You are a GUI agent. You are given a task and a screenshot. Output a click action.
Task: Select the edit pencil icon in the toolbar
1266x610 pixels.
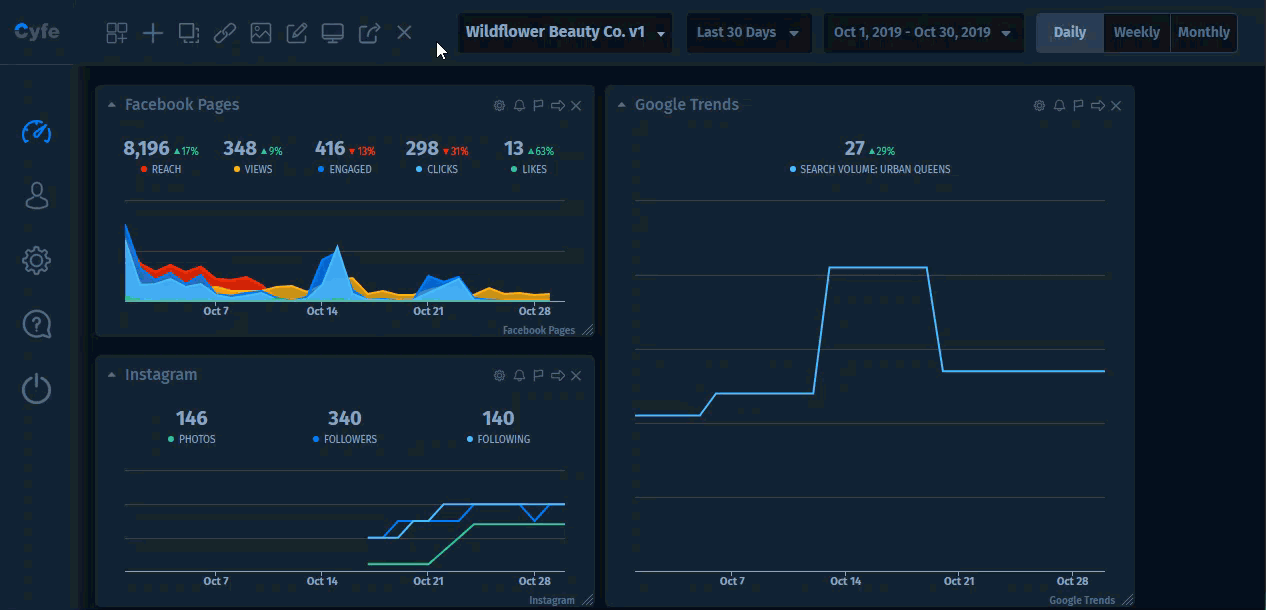[x=296, y=32]
